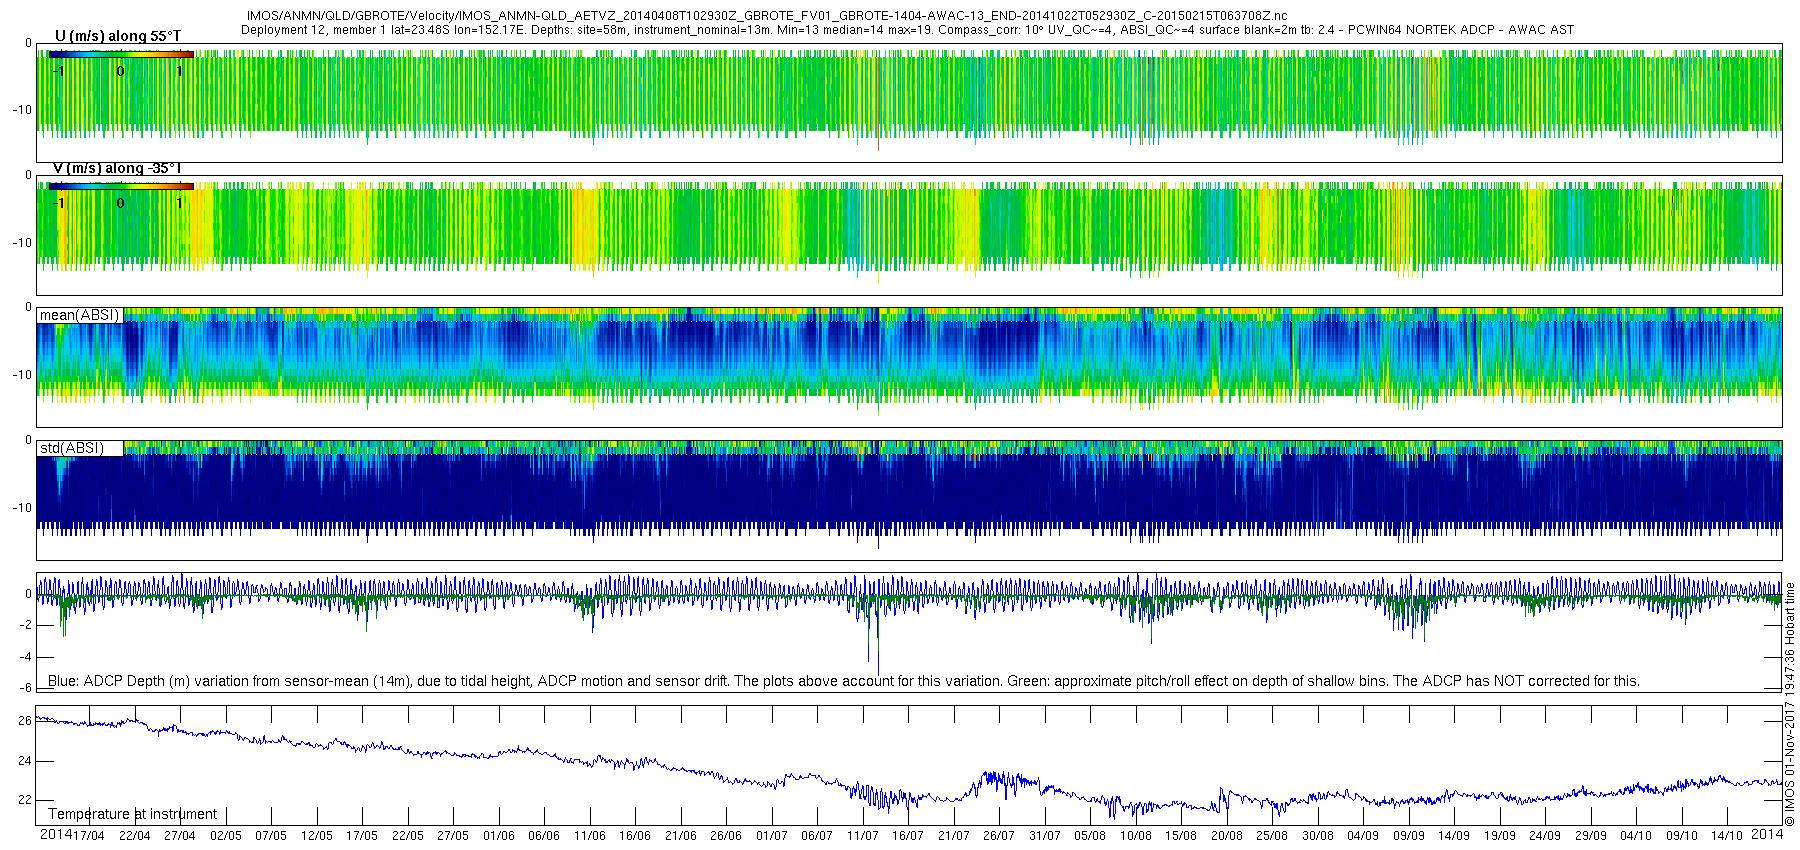
Task: Select the 'U (m/s) along 55°T' panel title
Action: pos(118,36)
